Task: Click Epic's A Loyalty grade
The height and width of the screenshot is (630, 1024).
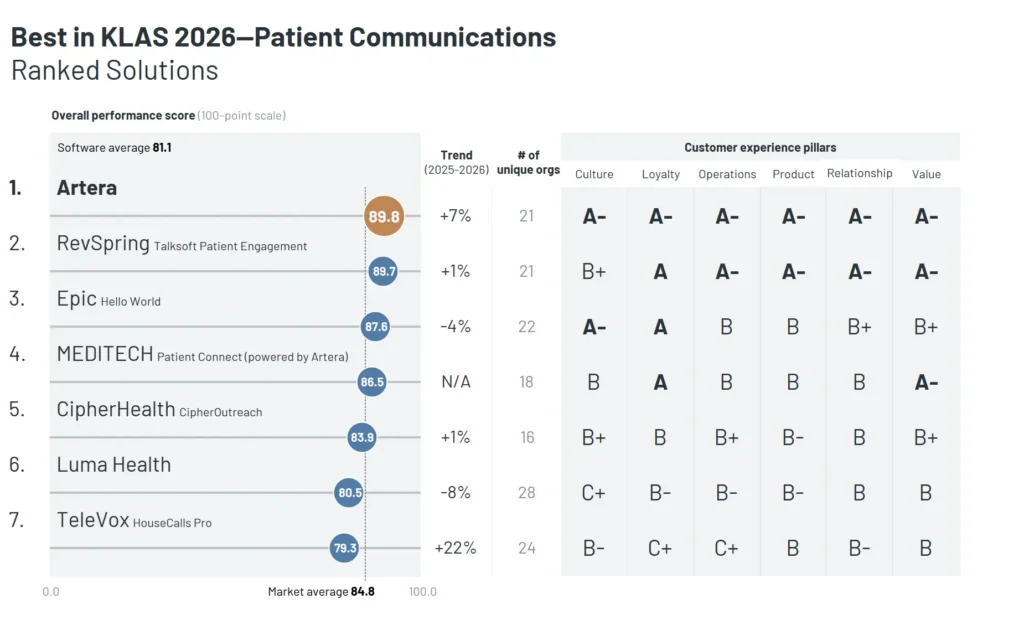Action: 660,327
